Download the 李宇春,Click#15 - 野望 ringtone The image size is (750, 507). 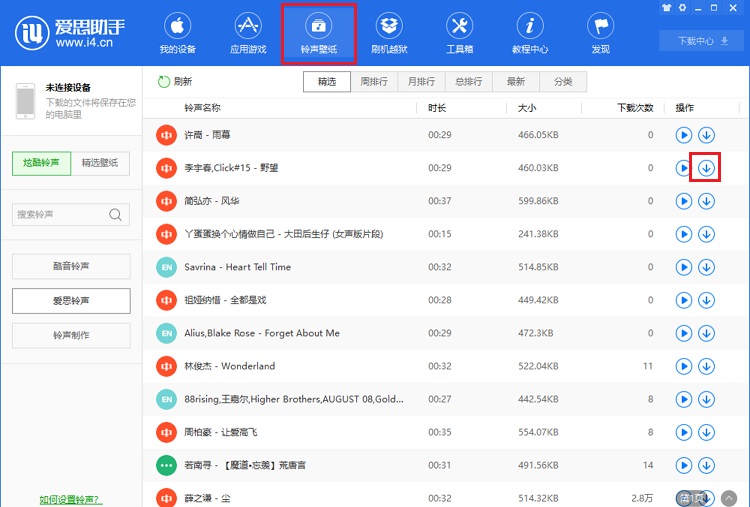(x=706, y=168)
